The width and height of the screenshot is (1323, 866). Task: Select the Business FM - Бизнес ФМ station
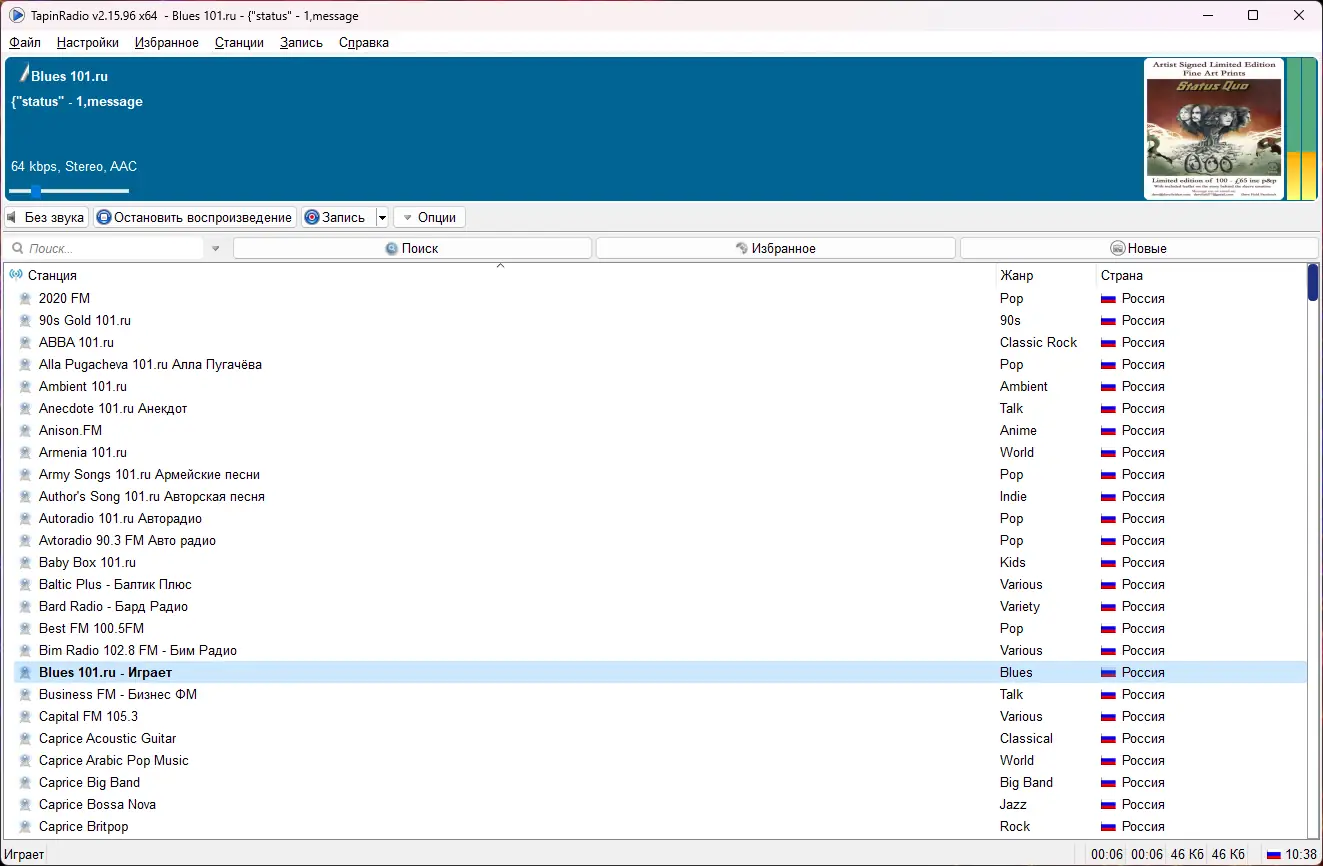coord(660,694)
